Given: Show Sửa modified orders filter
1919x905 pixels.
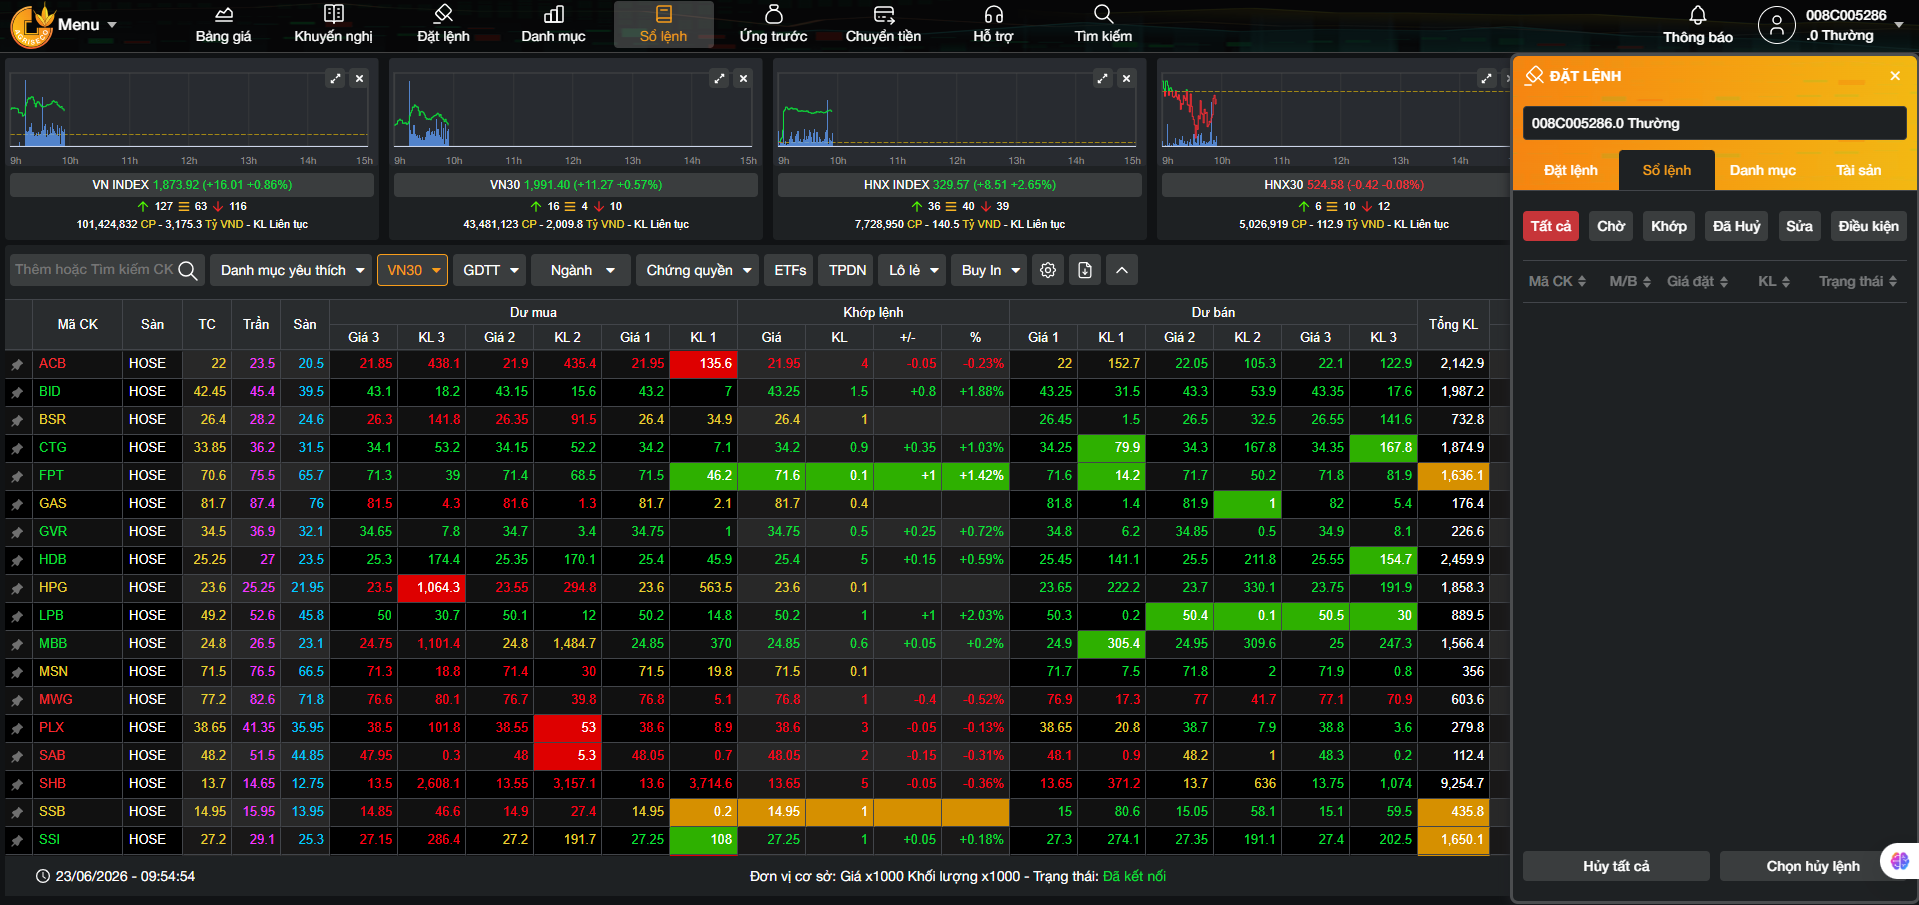Looking at the screenshot, I should pyautogui.click(x=1799, y=226).
